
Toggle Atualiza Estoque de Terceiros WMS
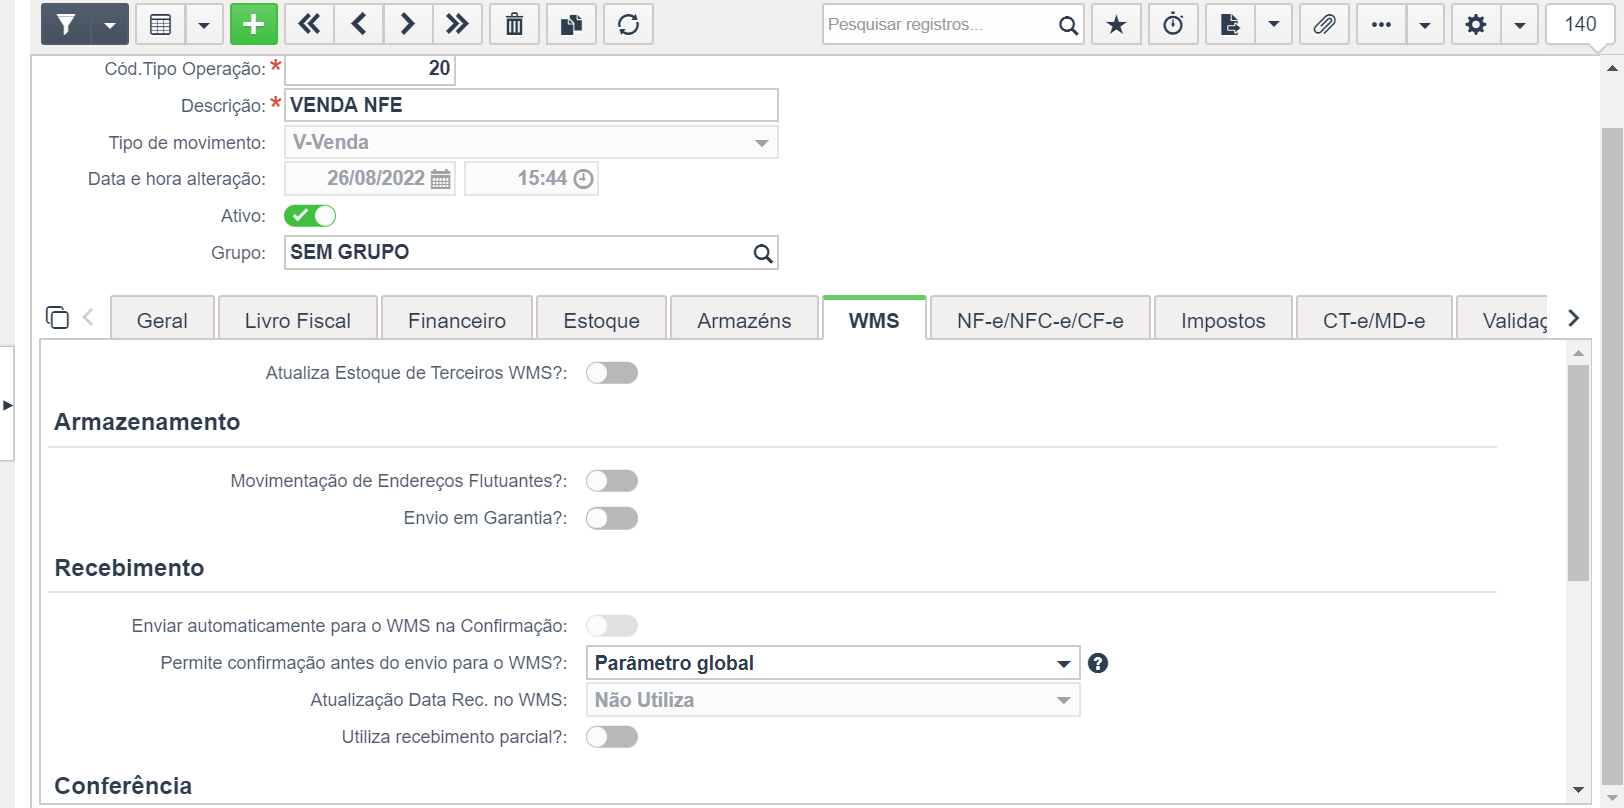click(612, 373)
